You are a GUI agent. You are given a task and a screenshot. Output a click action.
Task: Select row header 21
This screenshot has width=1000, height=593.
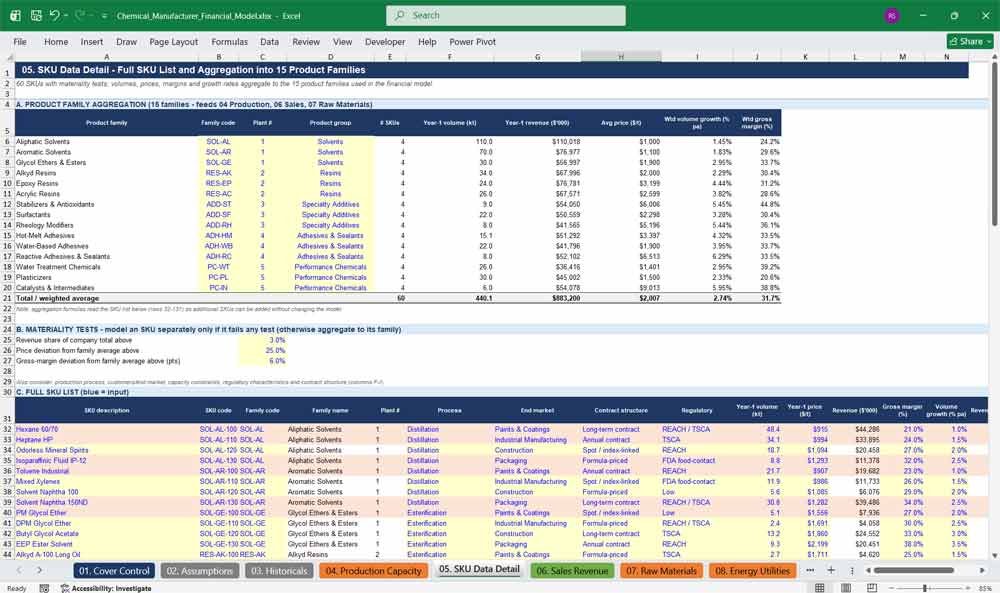click(7, 298)
